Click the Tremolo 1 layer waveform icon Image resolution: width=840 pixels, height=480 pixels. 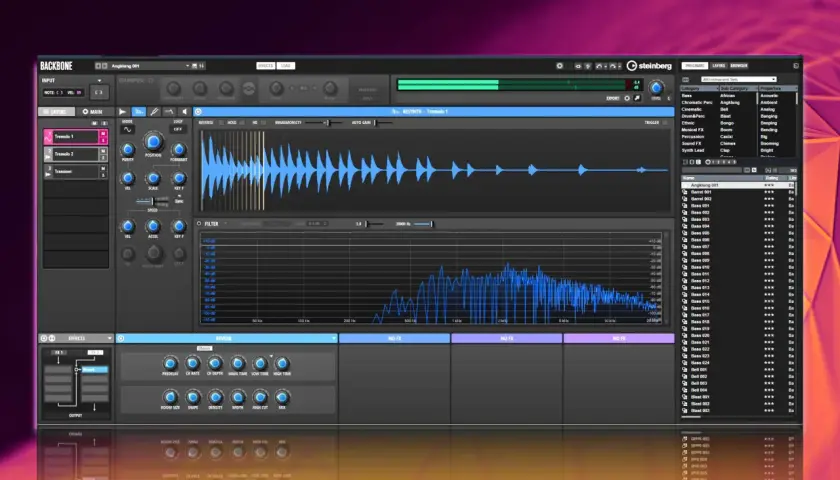coord(48,137)
